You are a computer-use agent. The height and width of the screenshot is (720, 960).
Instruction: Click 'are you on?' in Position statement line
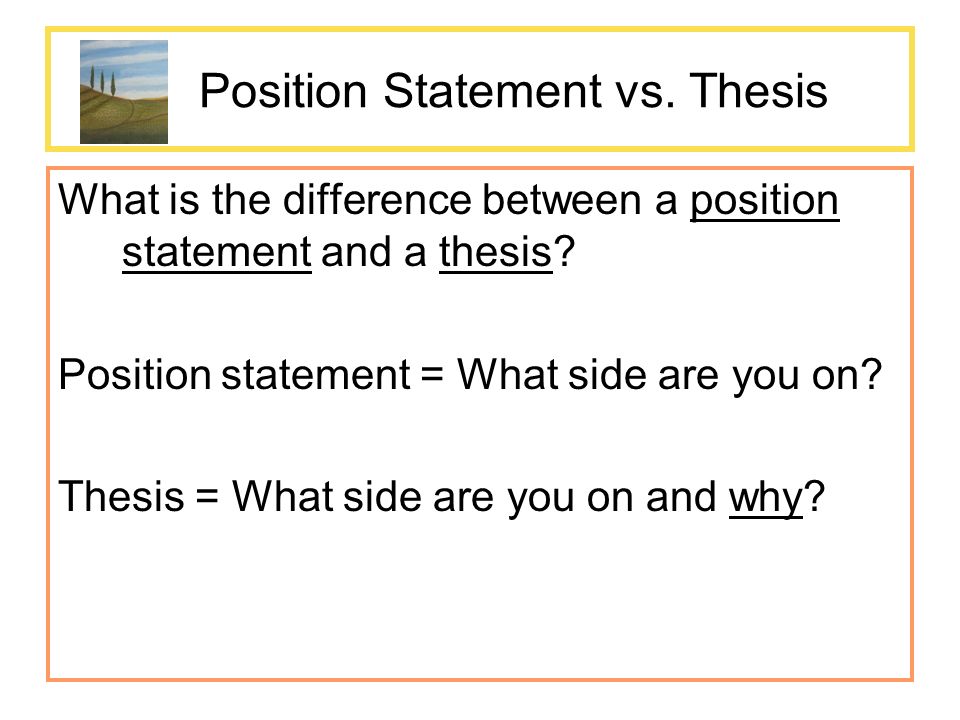tap(769, 375)
